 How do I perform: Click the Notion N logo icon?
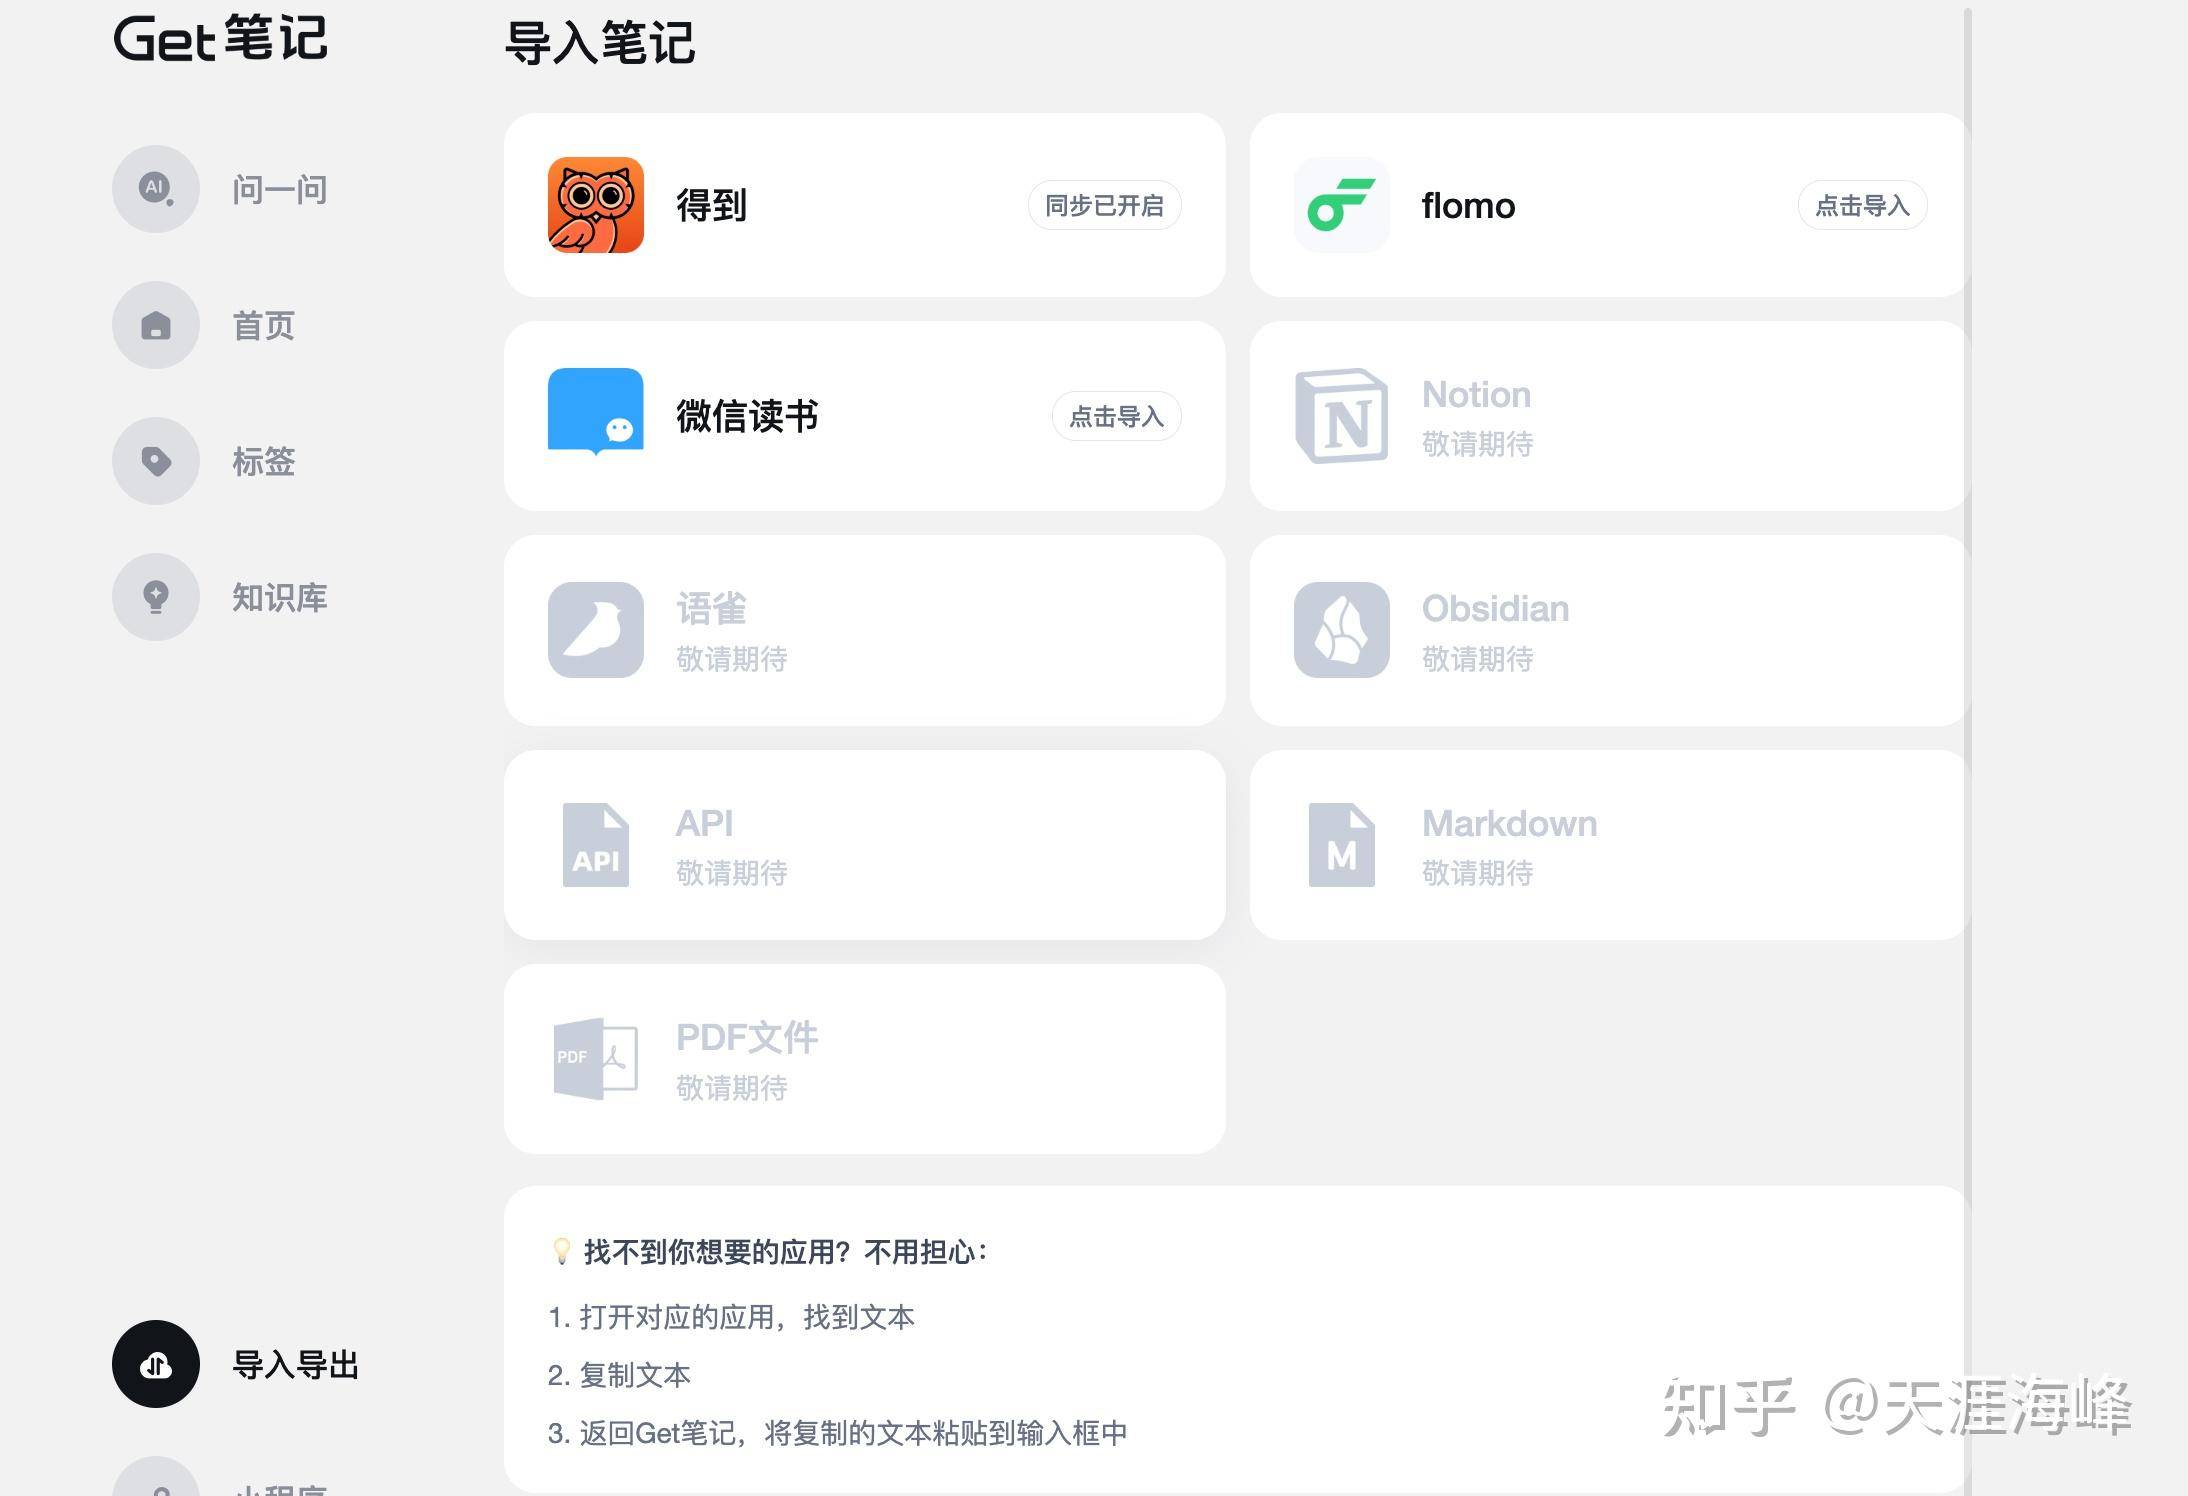point(1342,416)
